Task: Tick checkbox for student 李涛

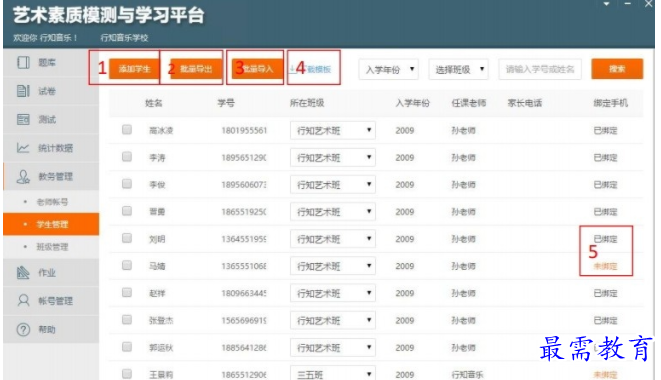Action: (127, 157)
